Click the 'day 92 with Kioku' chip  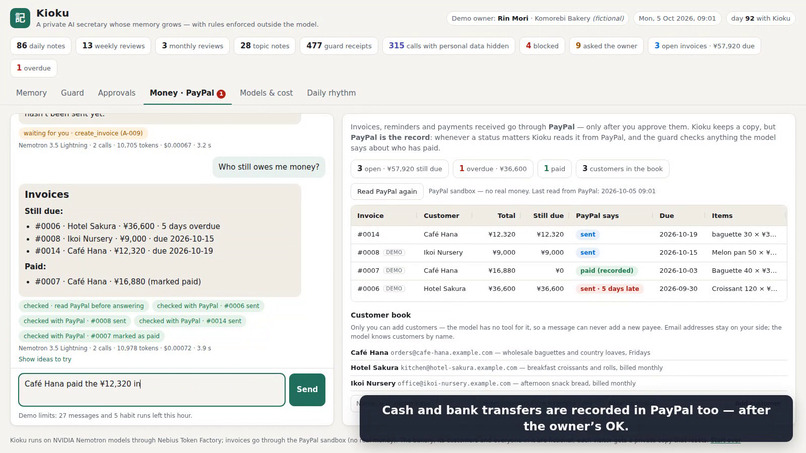pos(760,19)
